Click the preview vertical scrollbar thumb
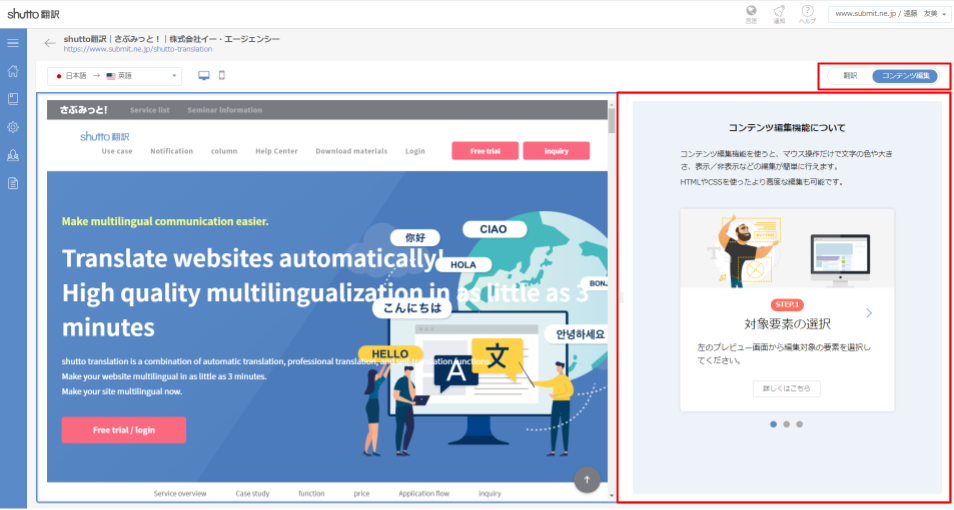Viewport: 954px width, 510px height. click(x=612, y=122)
